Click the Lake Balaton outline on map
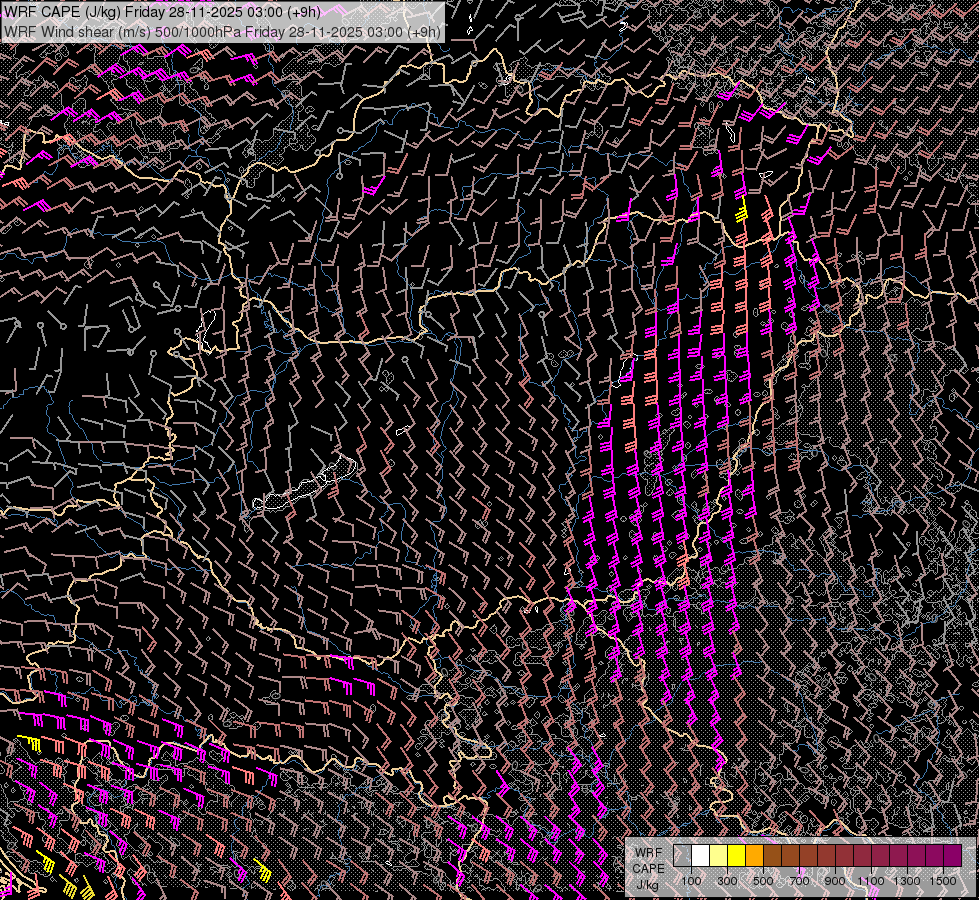The height and width of the screenshot is (900, 979). tap(305, 487)
